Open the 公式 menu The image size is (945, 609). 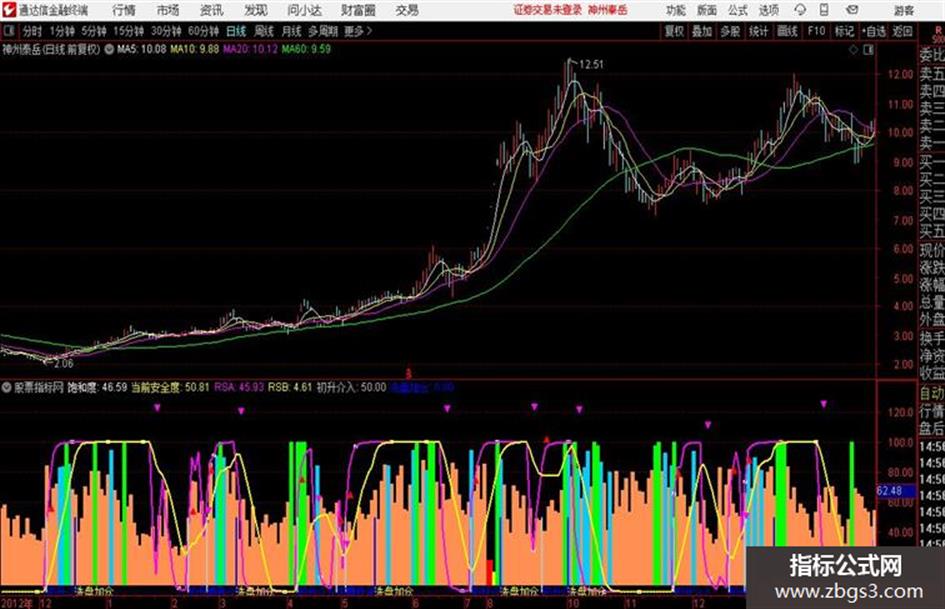738,10
